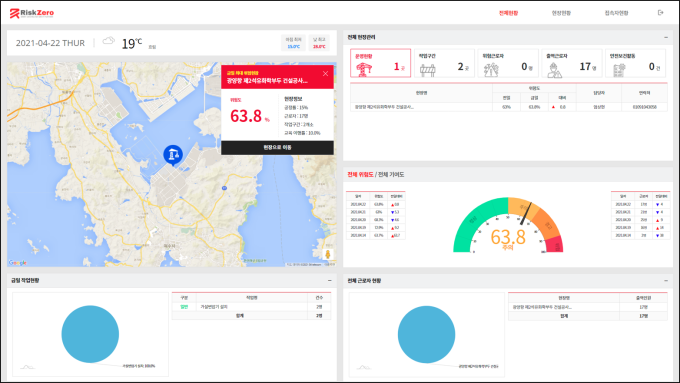Click the phone number cell in site table
Screen dimensions: 680x383
point(644,107)
